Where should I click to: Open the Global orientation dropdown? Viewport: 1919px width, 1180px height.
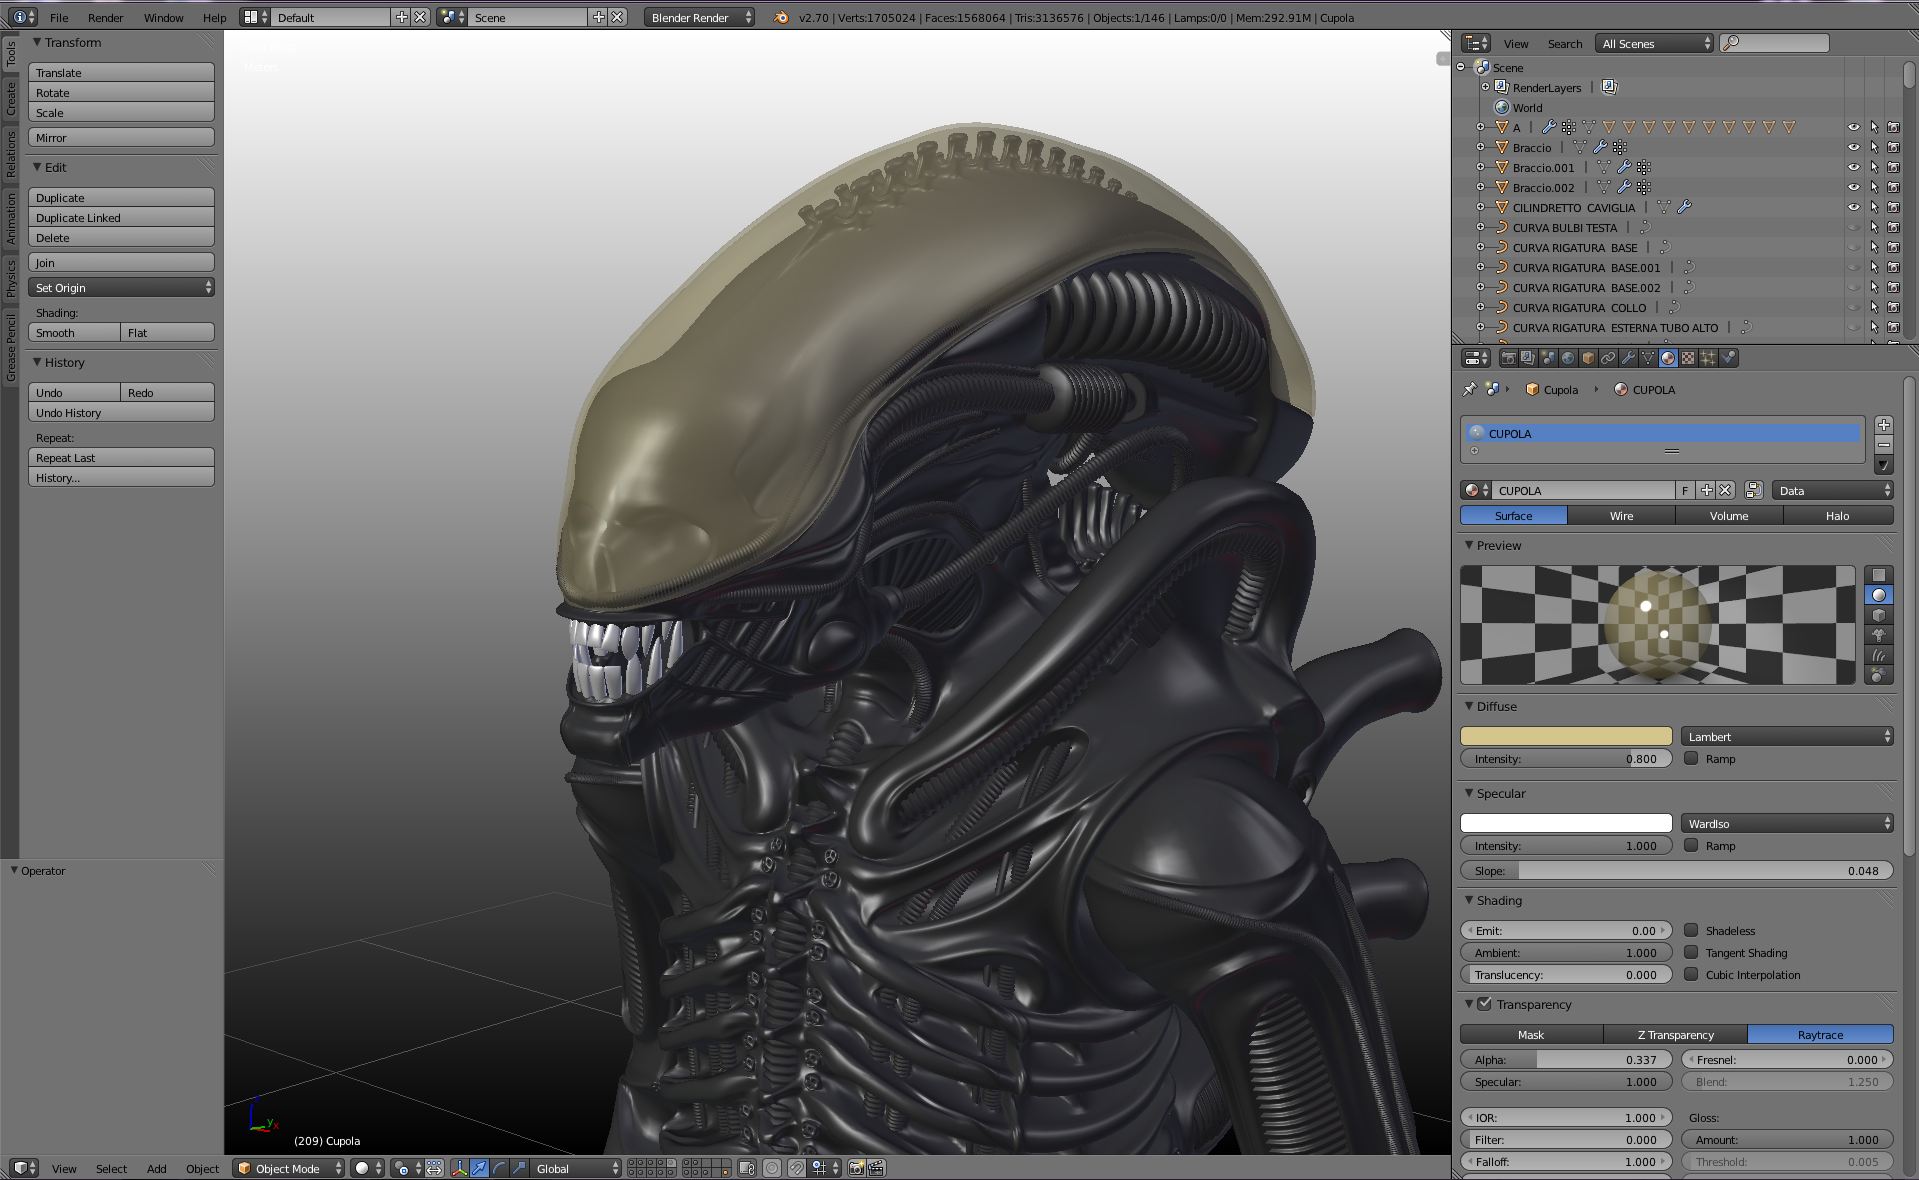[x=575, y=1168]
